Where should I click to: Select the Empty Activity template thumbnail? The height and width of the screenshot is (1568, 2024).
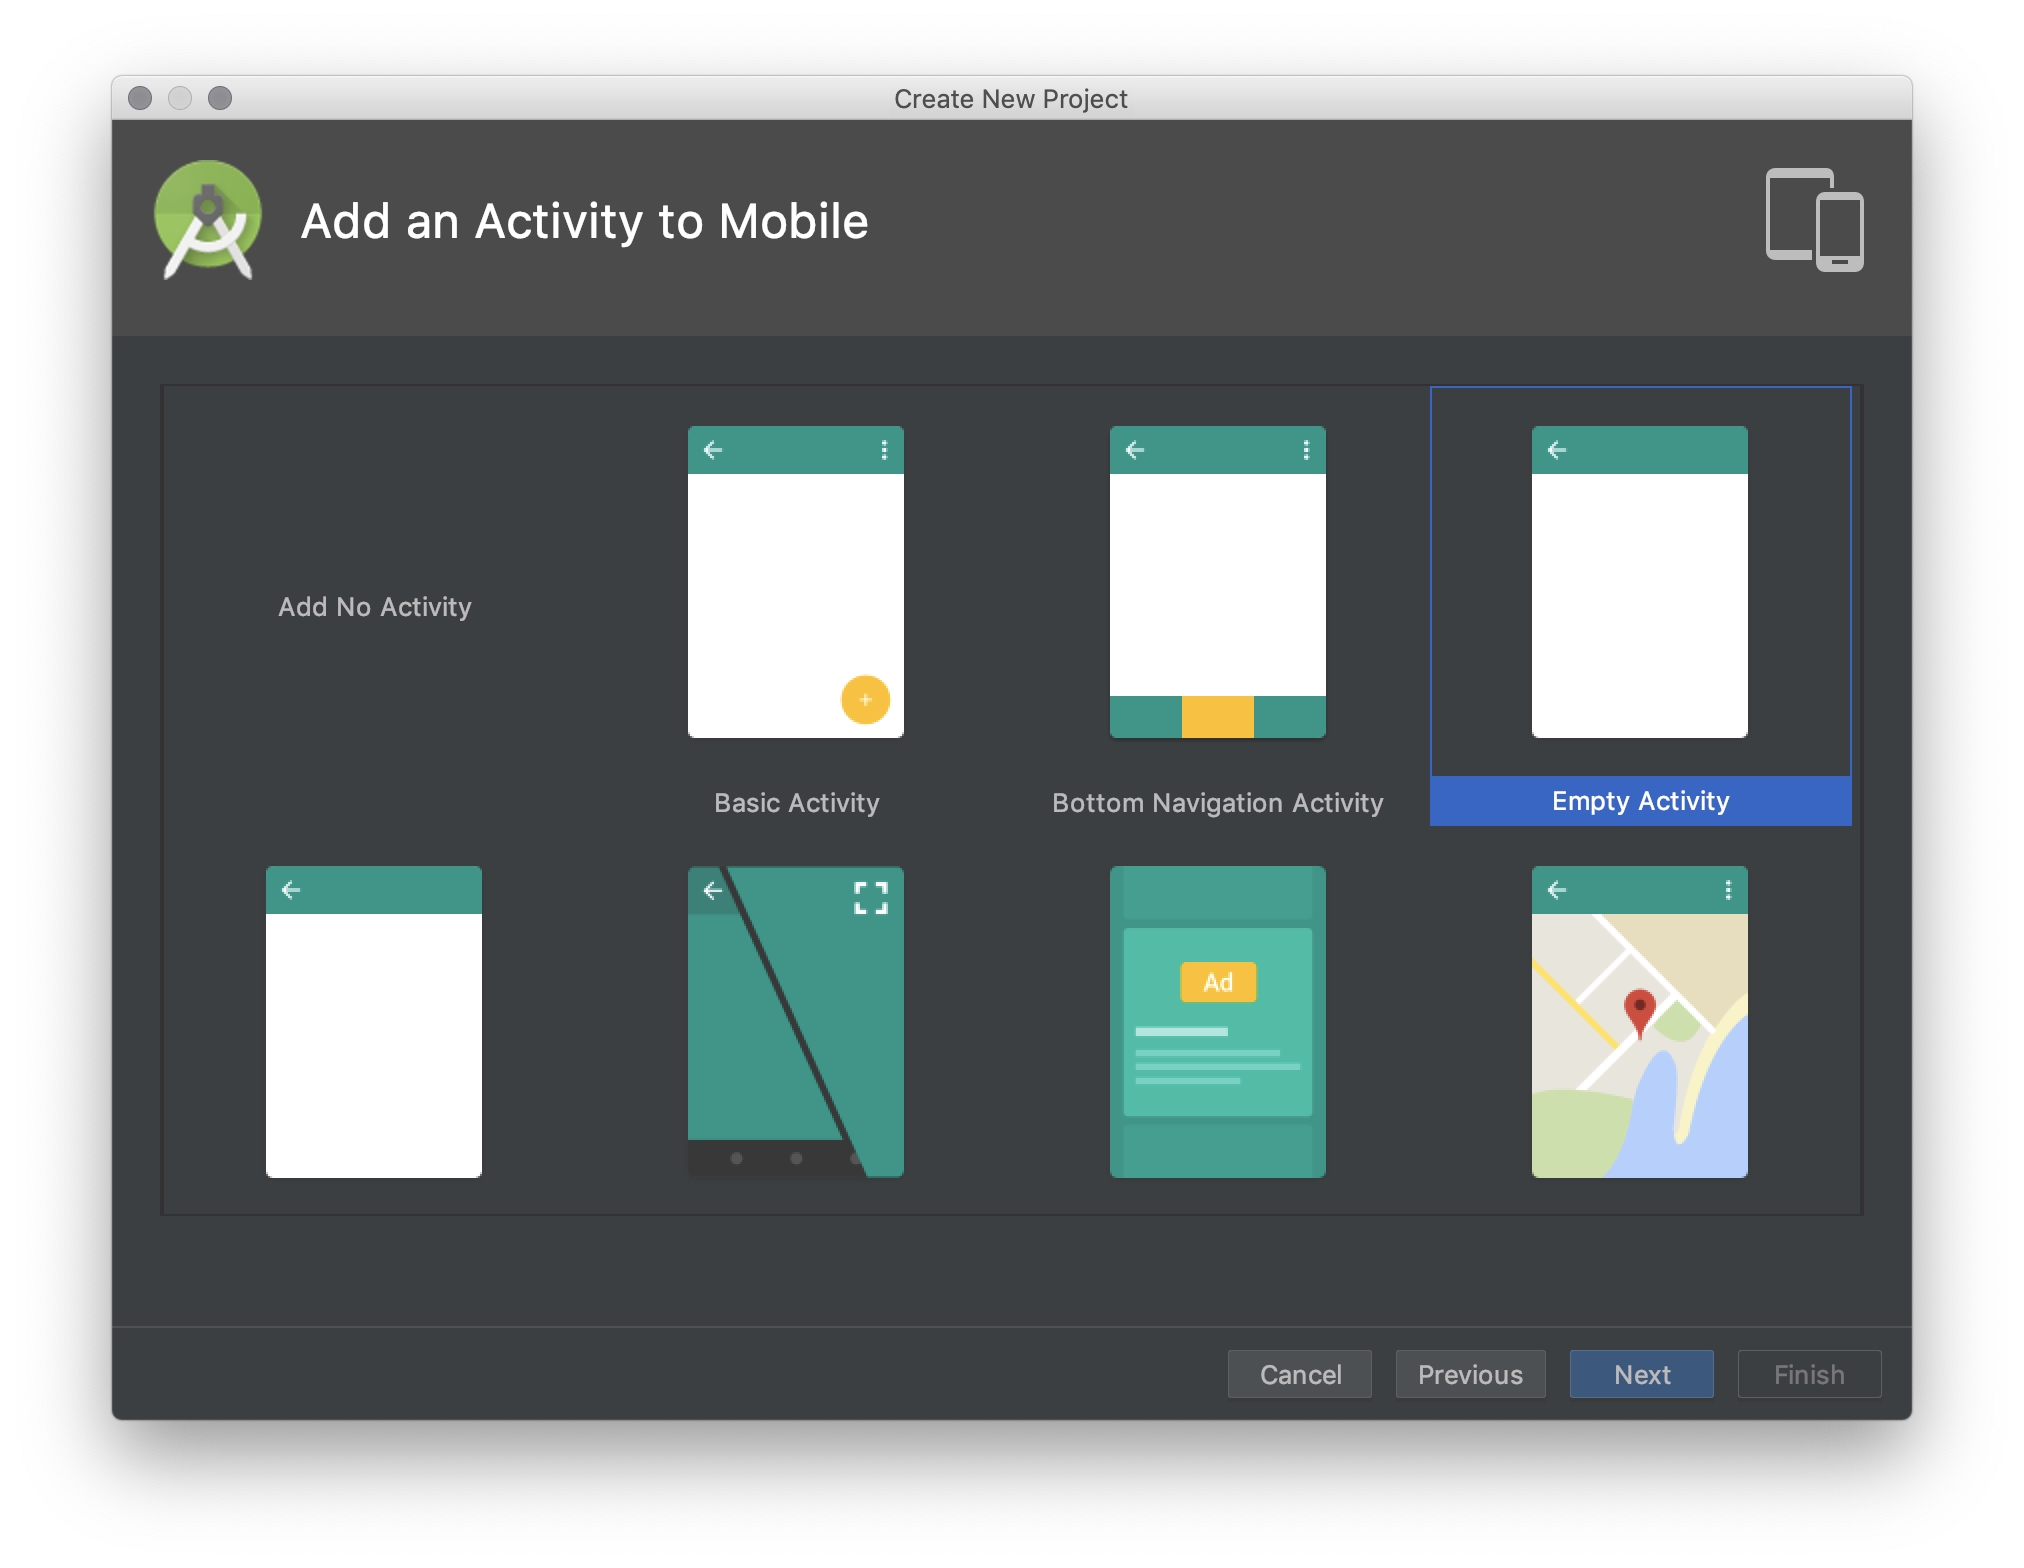1639,582
